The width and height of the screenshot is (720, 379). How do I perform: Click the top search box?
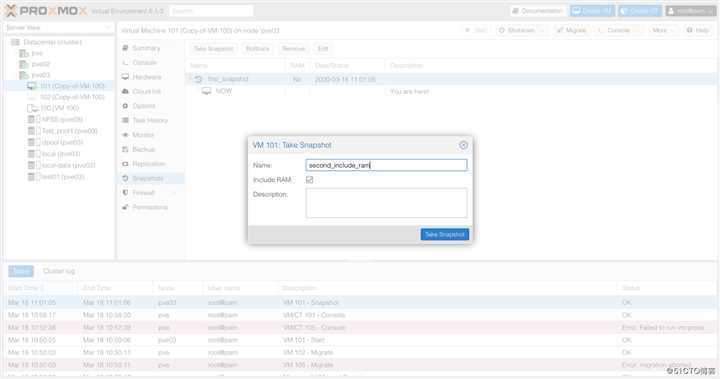coord(211,11)
